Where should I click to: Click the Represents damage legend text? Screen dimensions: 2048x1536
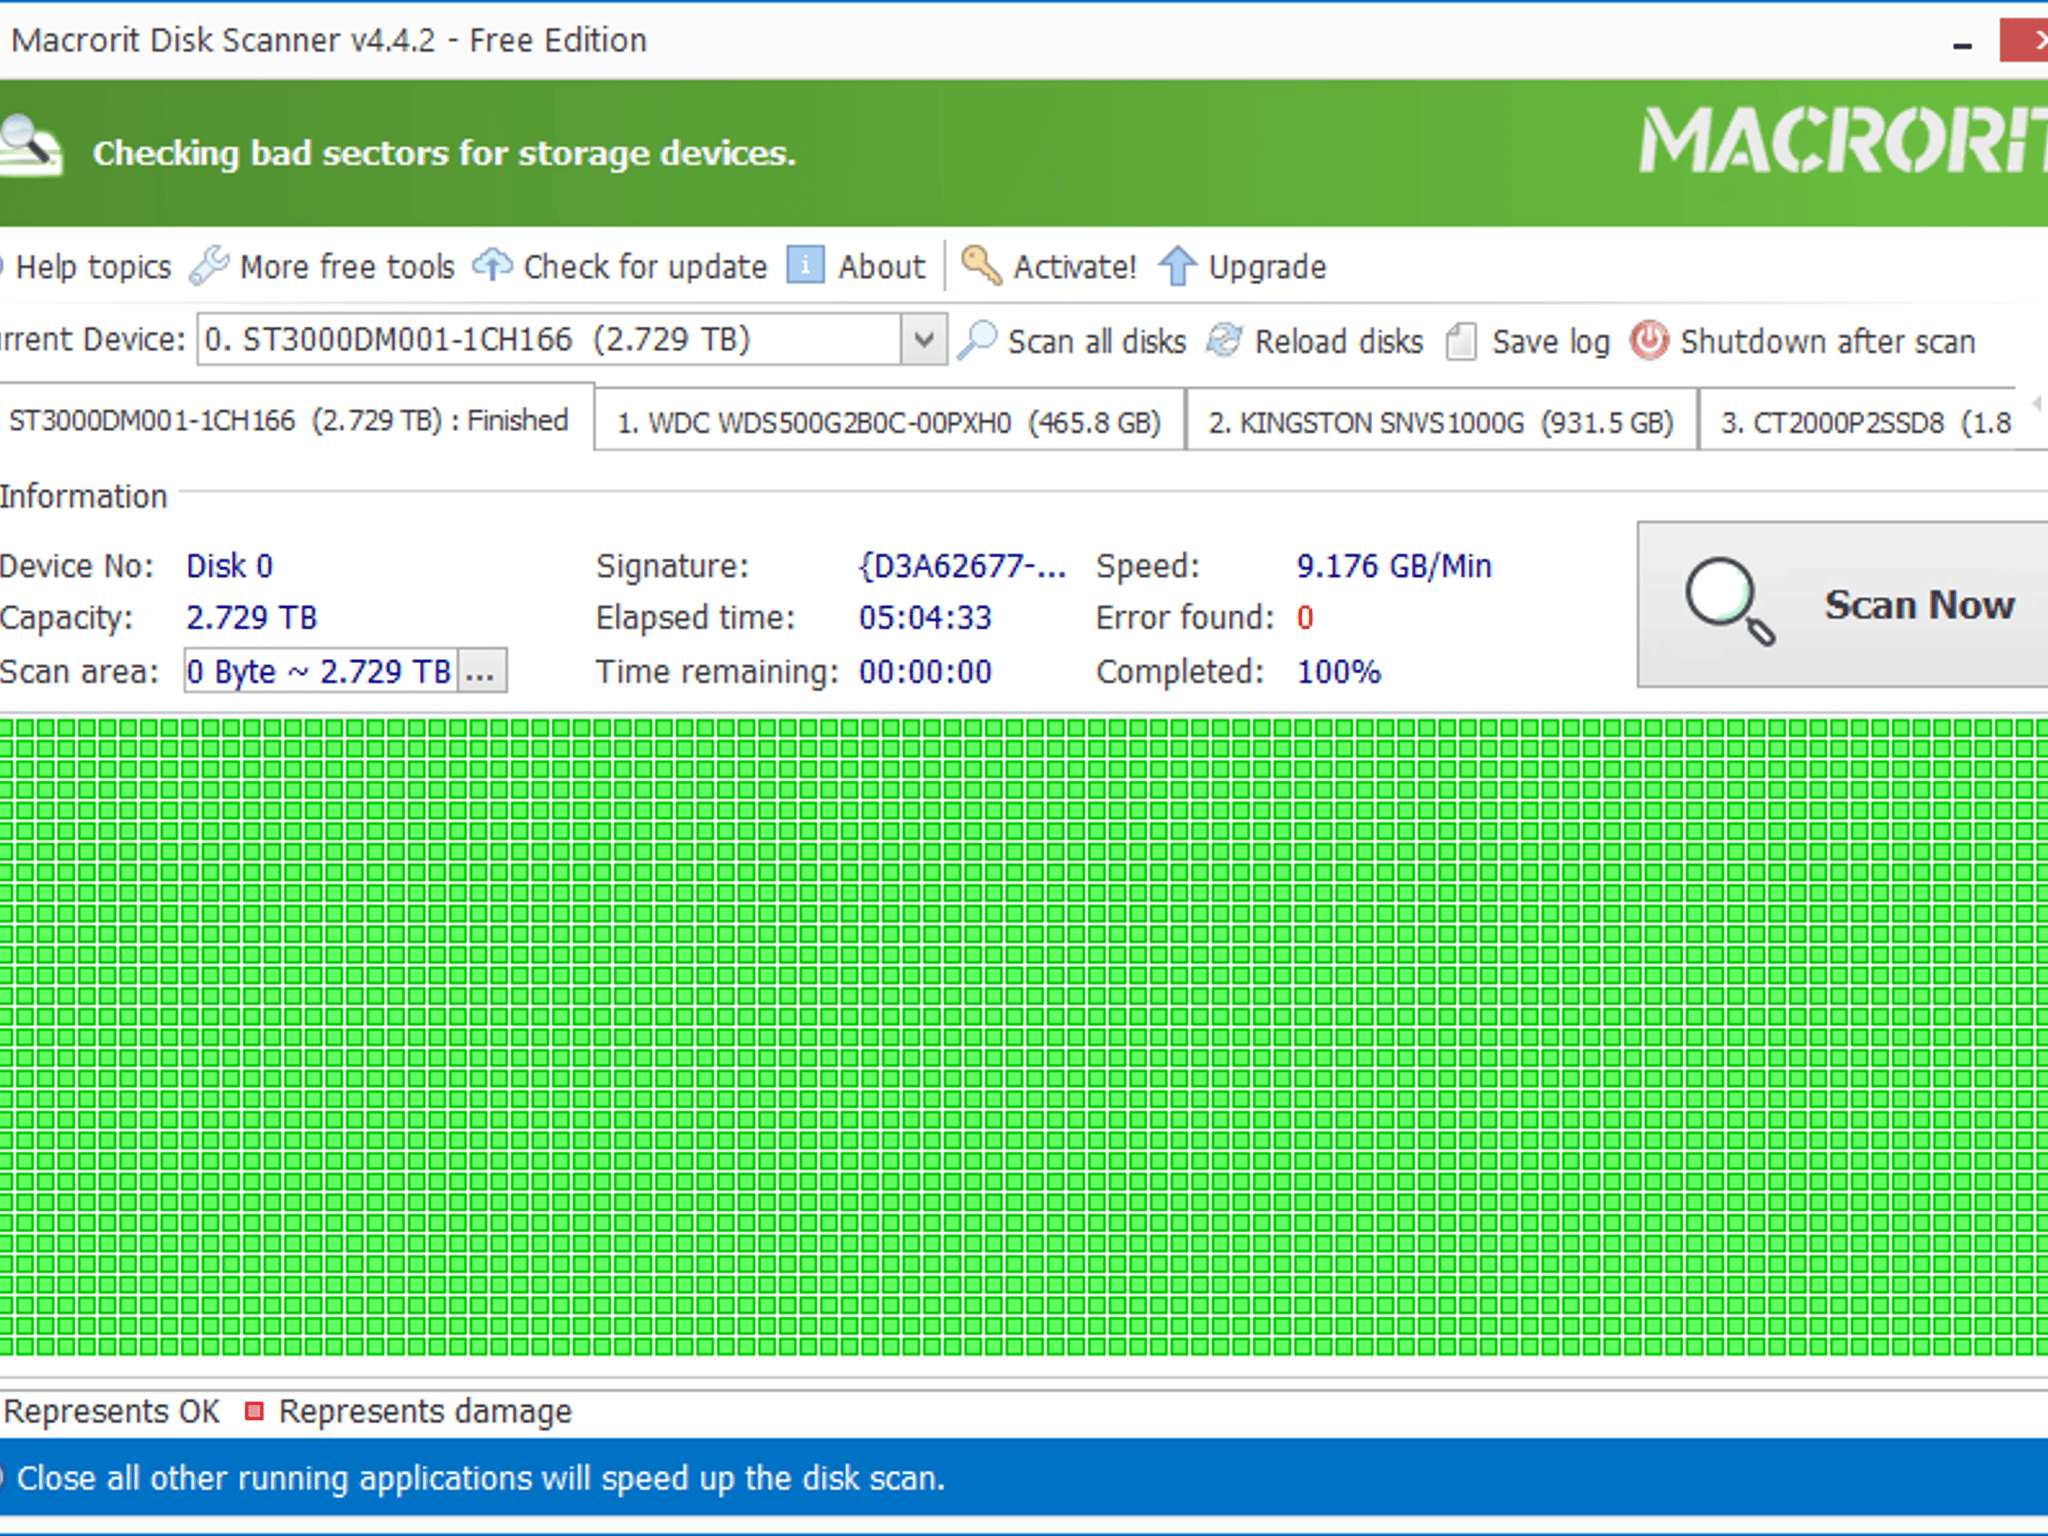425,1411
